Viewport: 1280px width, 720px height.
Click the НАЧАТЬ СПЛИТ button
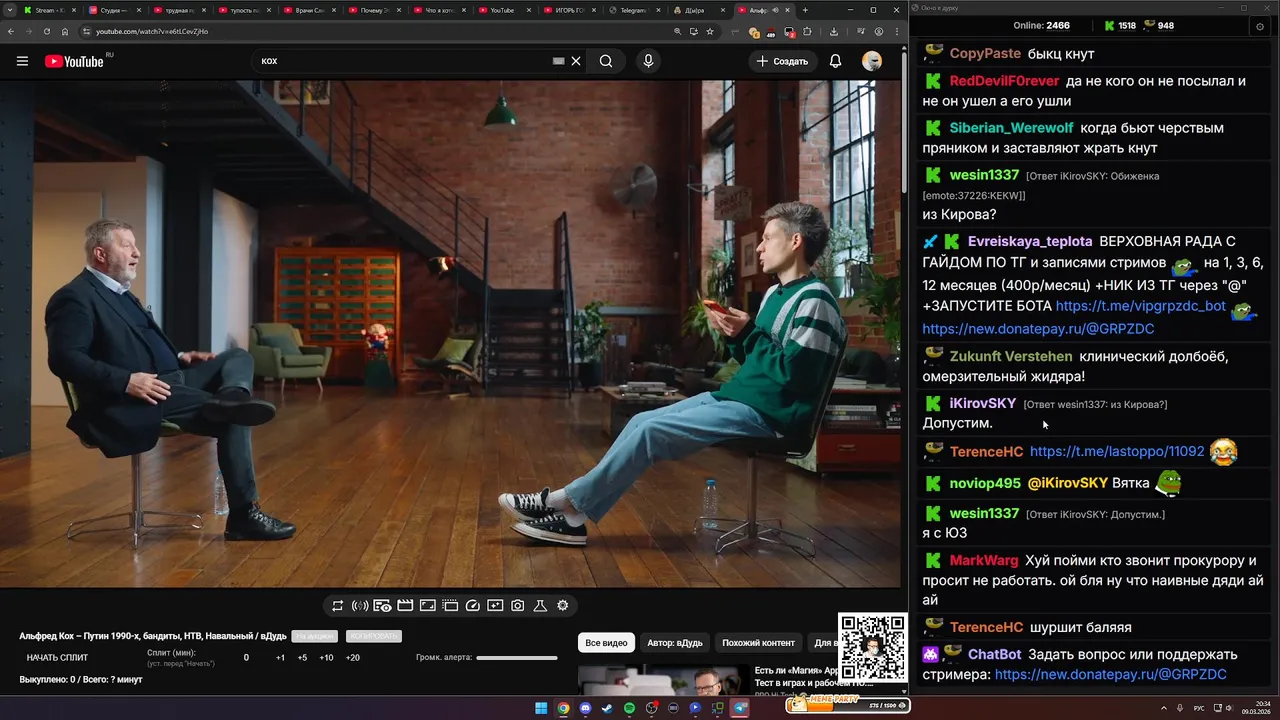pyautogui.click(x=57, y=658)
